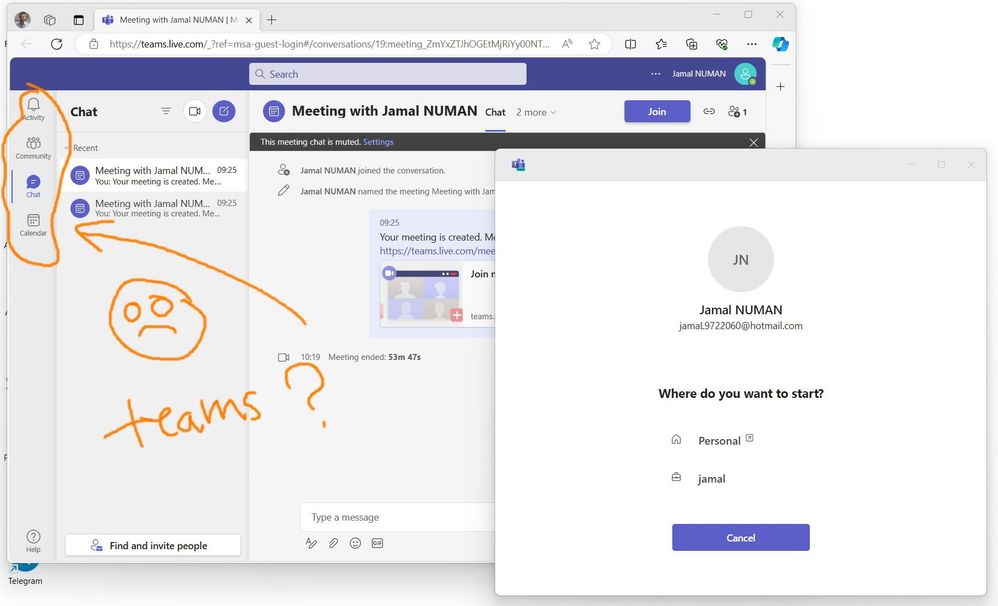998x606 pixels.
Task: Cancel the Where do you want to start dialog
Action: coord(741,537)
